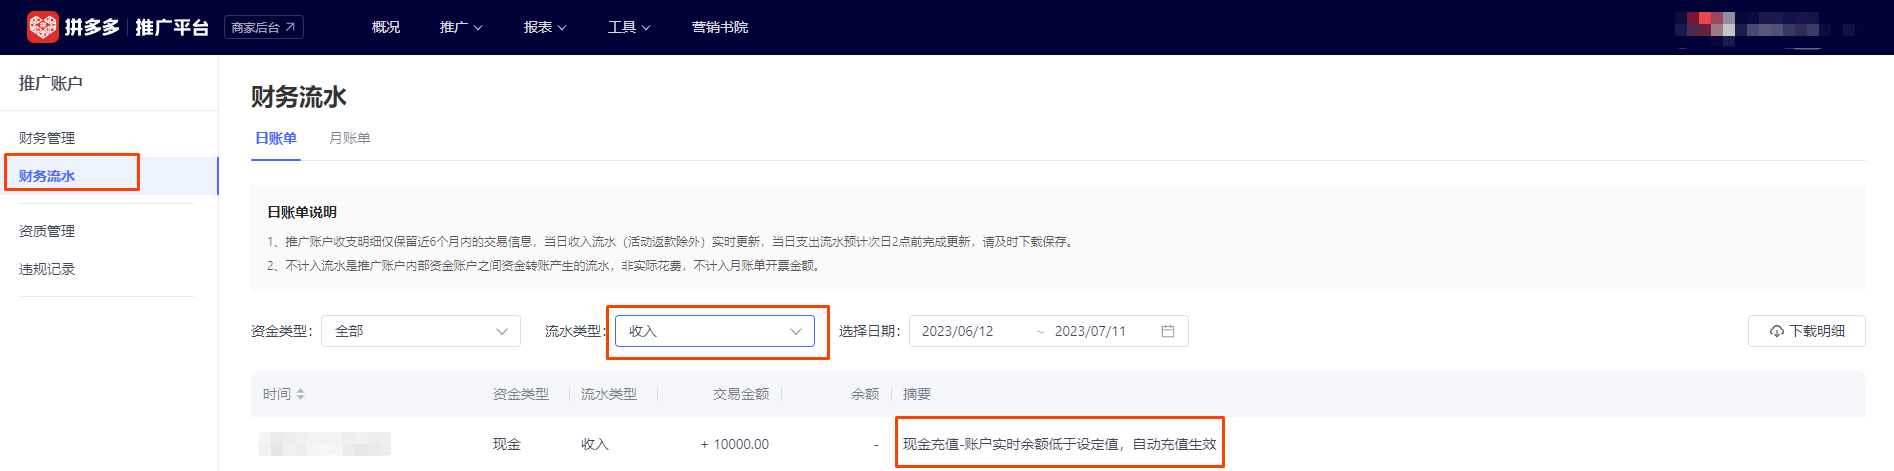1894x471 pixels.
Task: Open the 资金类型 dropdown showing 全部
Action: click(420, 331)
